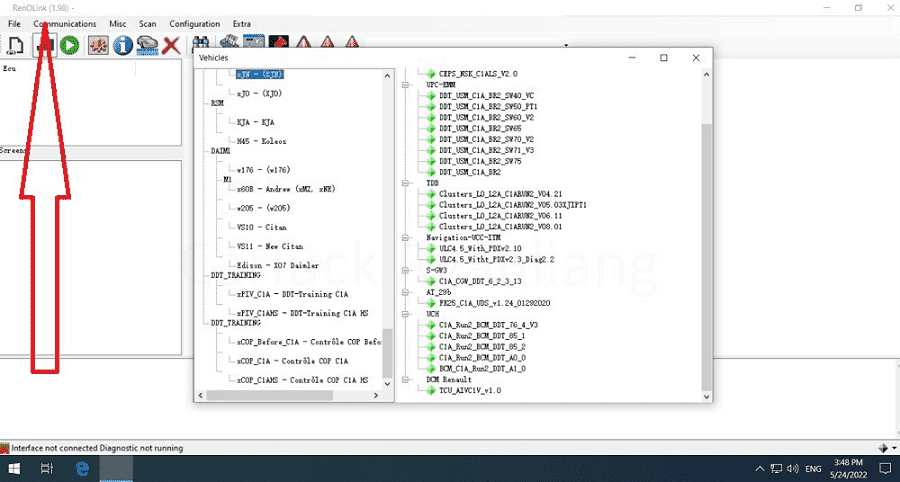Open the File menu
The height and width of the screenshot is (482, 900).
[x=14, y=24]
